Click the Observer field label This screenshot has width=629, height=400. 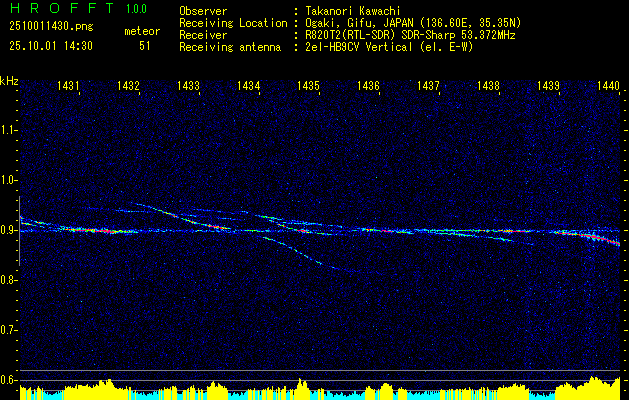[x=203, y=11]
